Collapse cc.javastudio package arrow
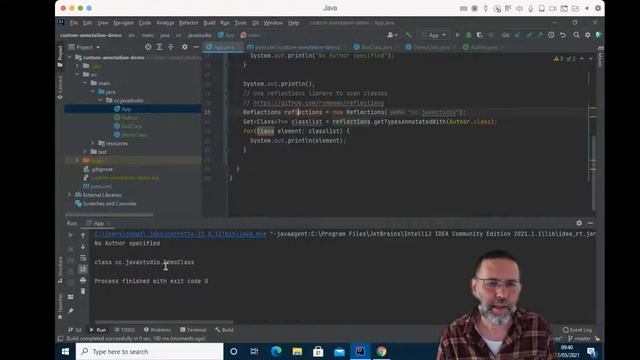Image resolution: width=640 pixels, height=360 pixels. click(100, 100)
